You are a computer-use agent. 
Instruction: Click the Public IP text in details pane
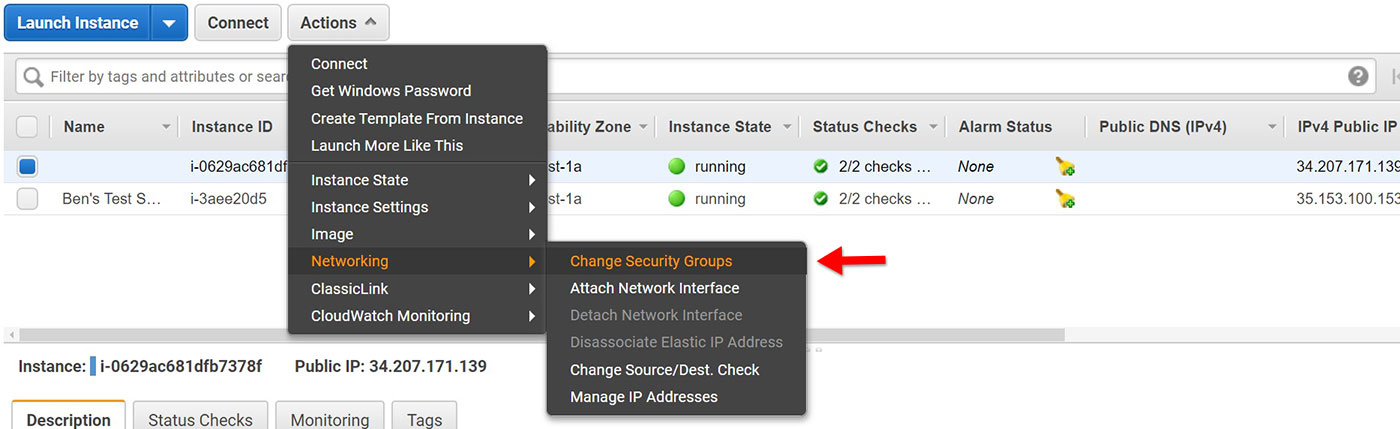point(391,366)
